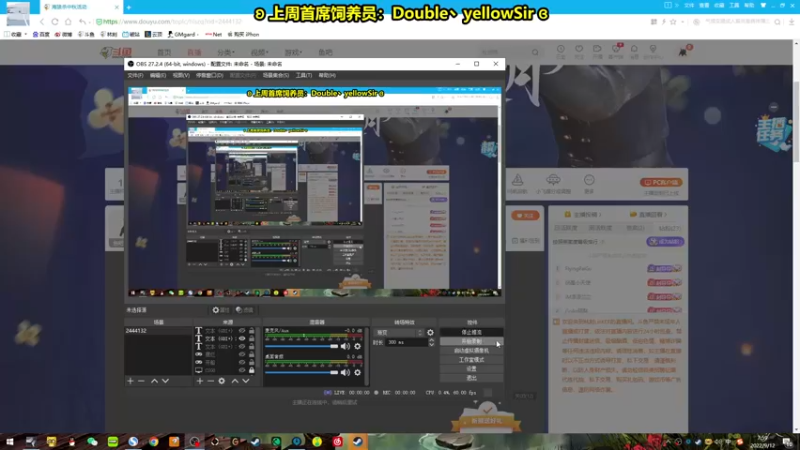800x450 pixels.
Task: Open the Tools (T) menu in OBS
Action: (x=304, y=75)
